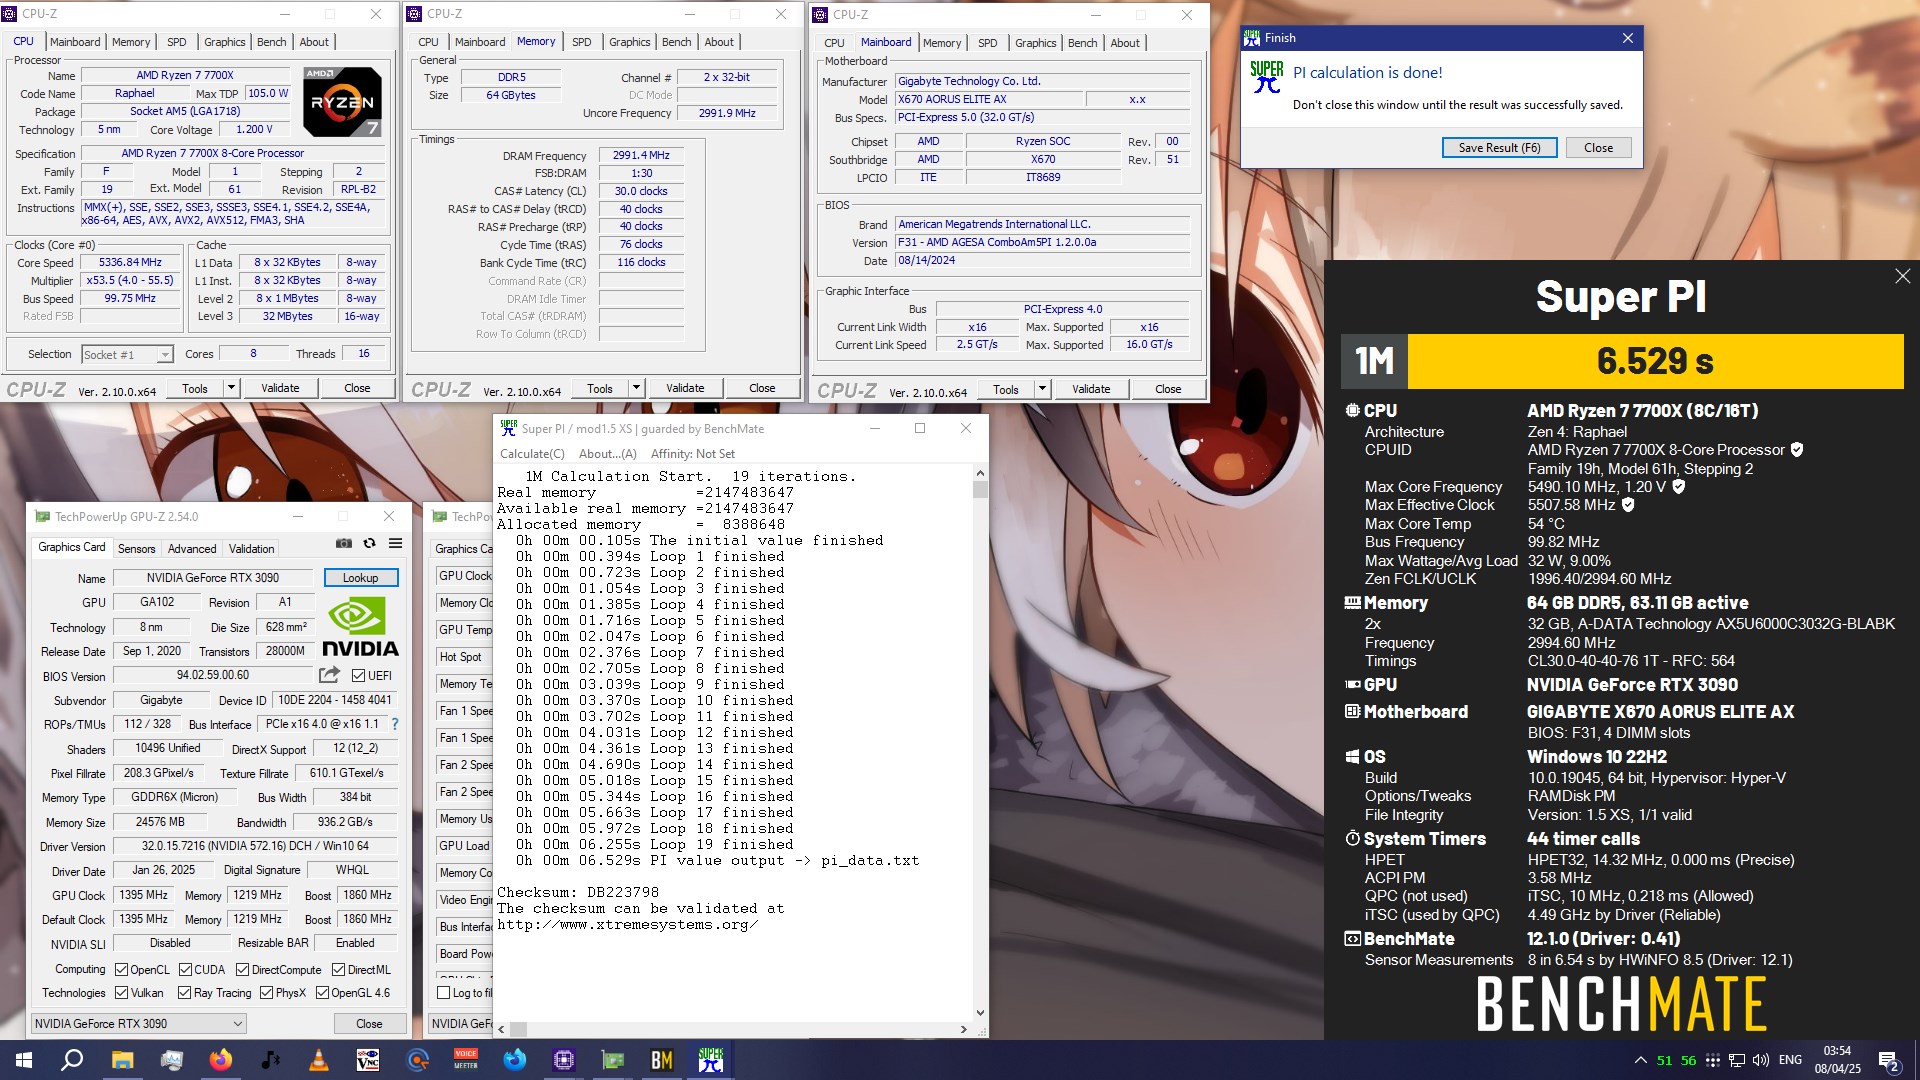This screenshot has width=1920, height=1080.
Task: Open Graphics tab in Mainboard CPU-Z window
Action: tap(1035, 43)
